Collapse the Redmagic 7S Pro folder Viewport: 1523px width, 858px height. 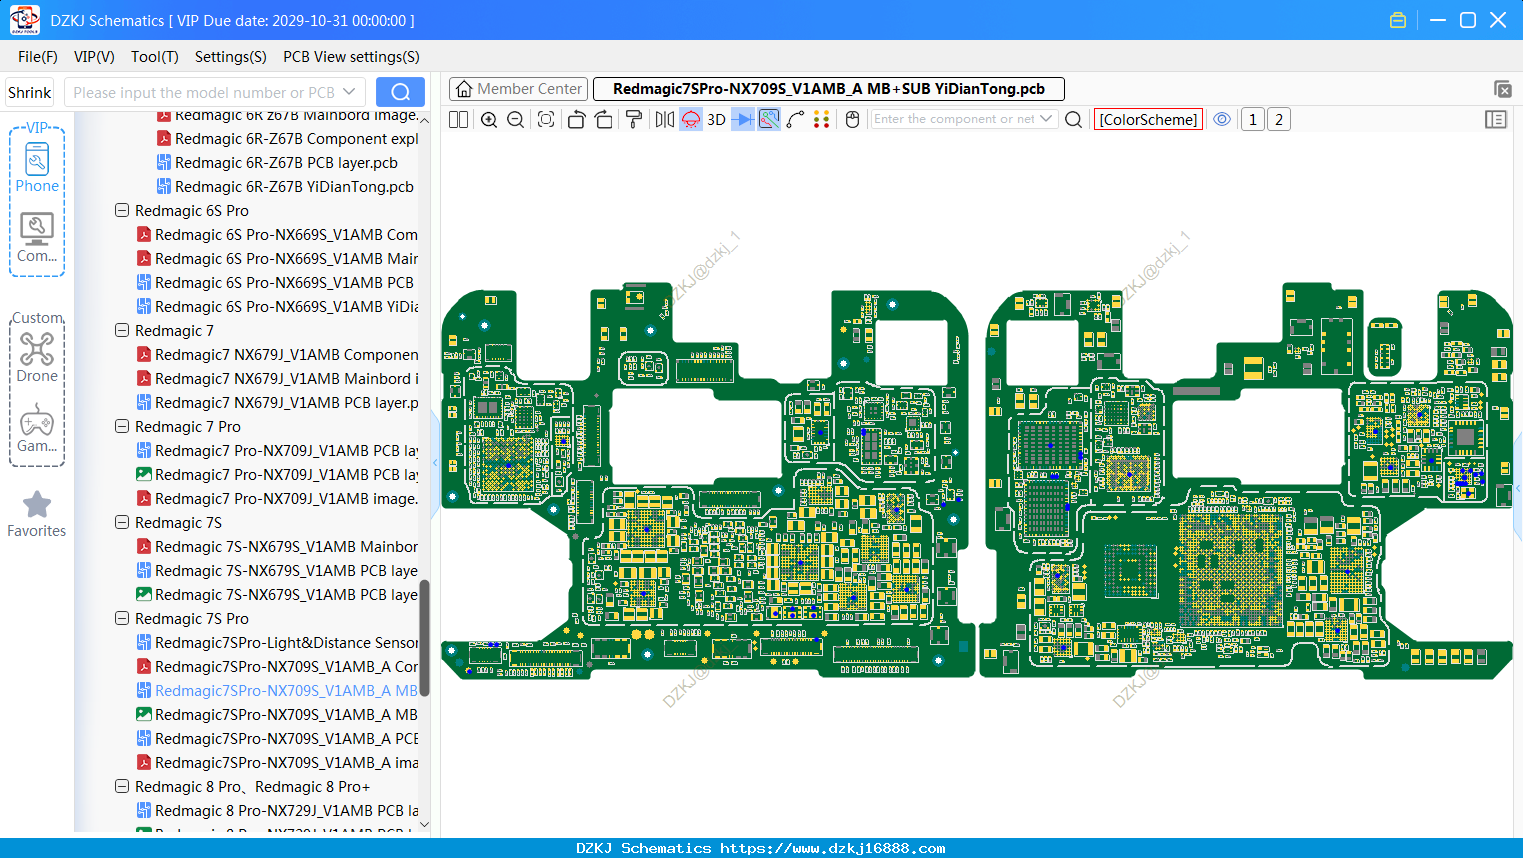[122, 619]
